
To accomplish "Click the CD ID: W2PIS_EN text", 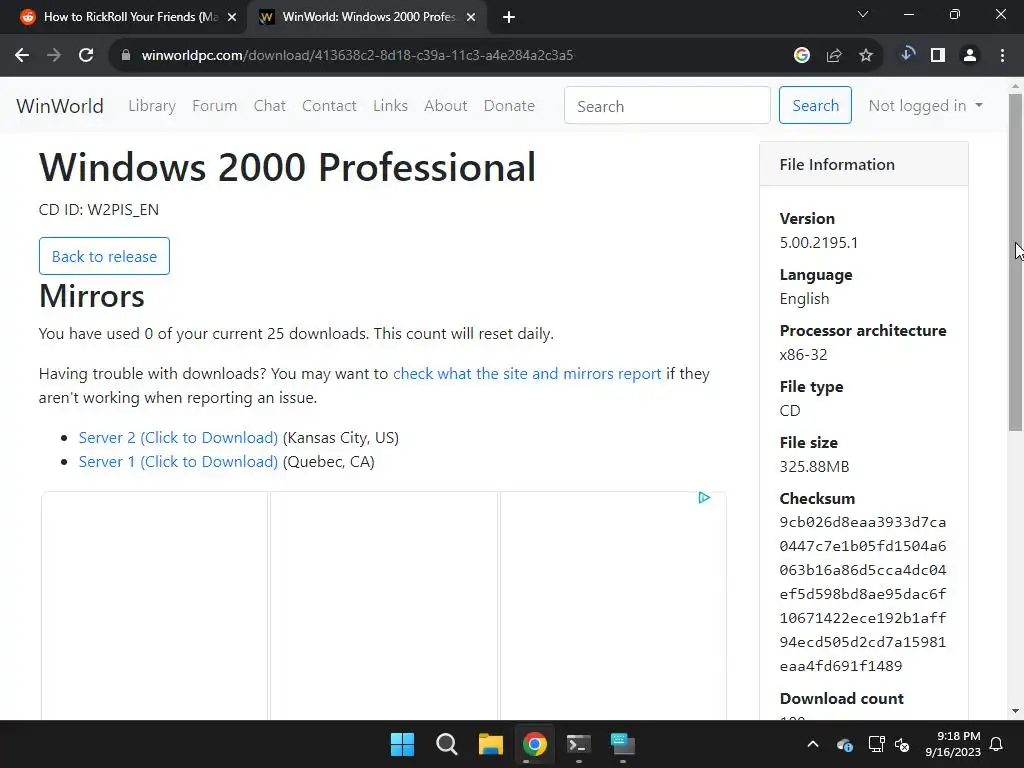I will pyautogui.click(x=99, y=210).
